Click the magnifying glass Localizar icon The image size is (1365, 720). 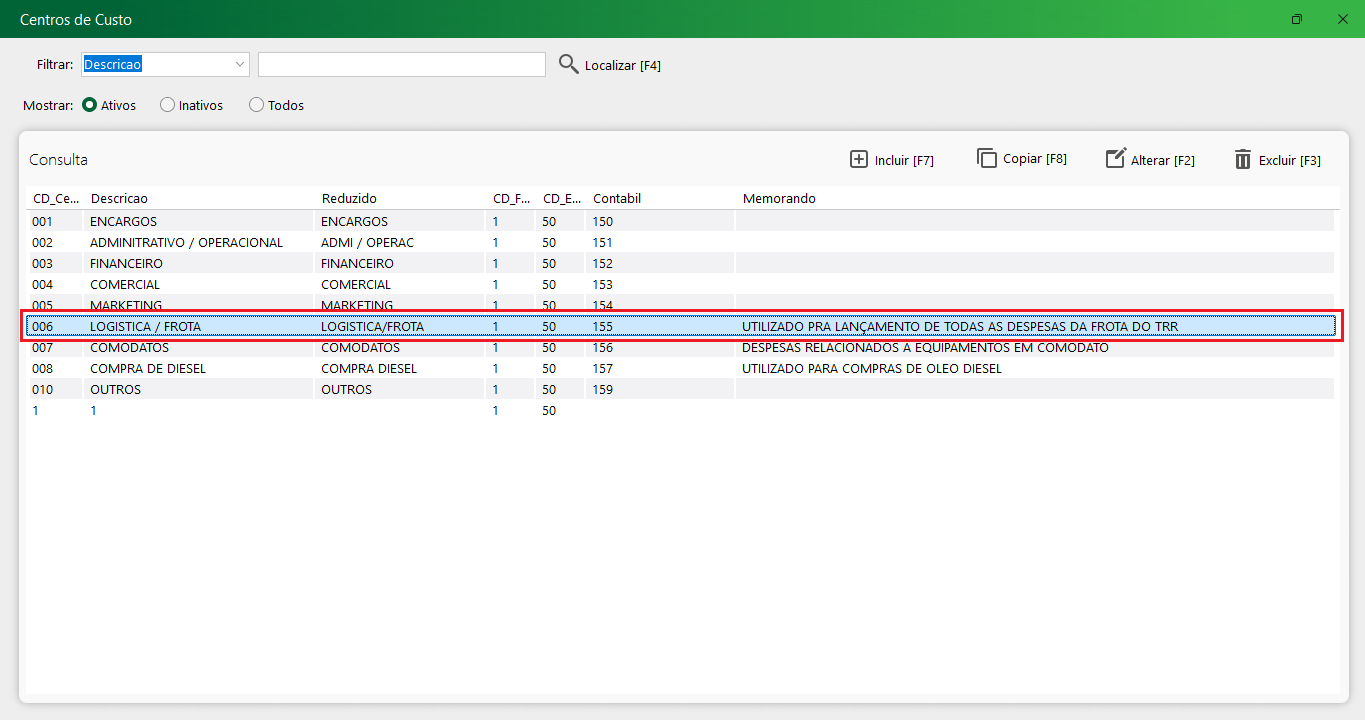[568, 64]
